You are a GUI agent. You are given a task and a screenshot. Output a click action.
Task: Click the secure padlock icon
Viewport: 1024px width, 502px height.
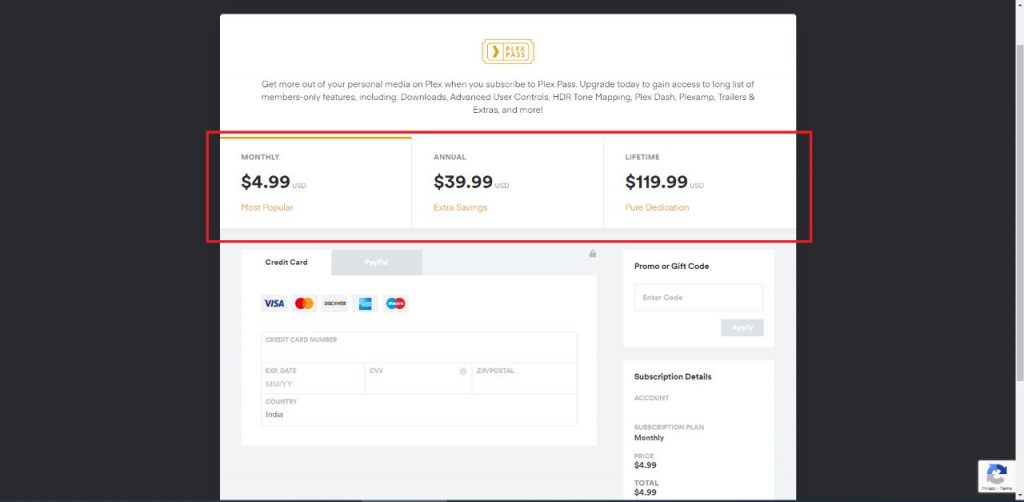click(x=592, y=253)
